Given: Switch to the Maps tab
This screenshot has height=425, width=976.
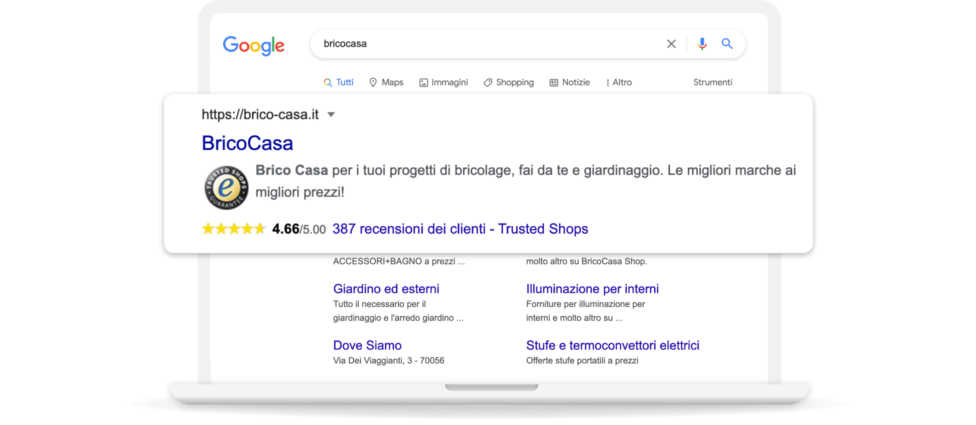Looking at the screenshot, I should [386, 82].
